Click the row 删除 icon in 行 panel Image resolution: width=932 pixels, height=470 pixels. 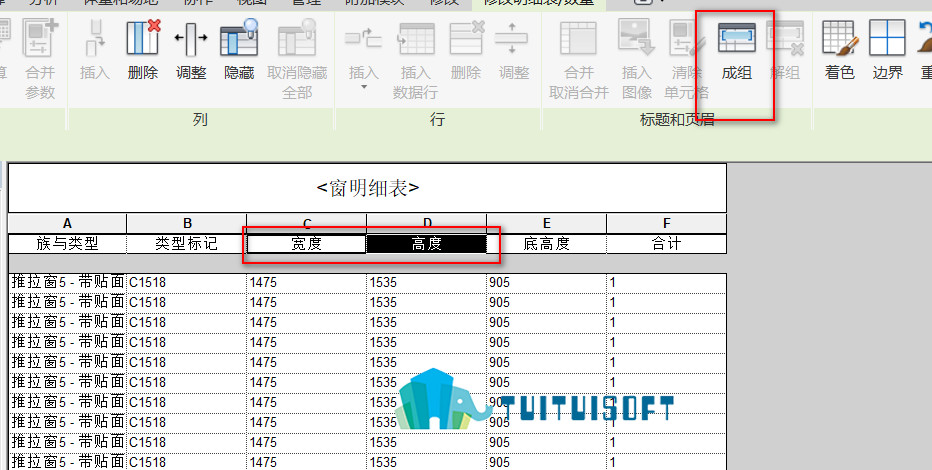466,38
